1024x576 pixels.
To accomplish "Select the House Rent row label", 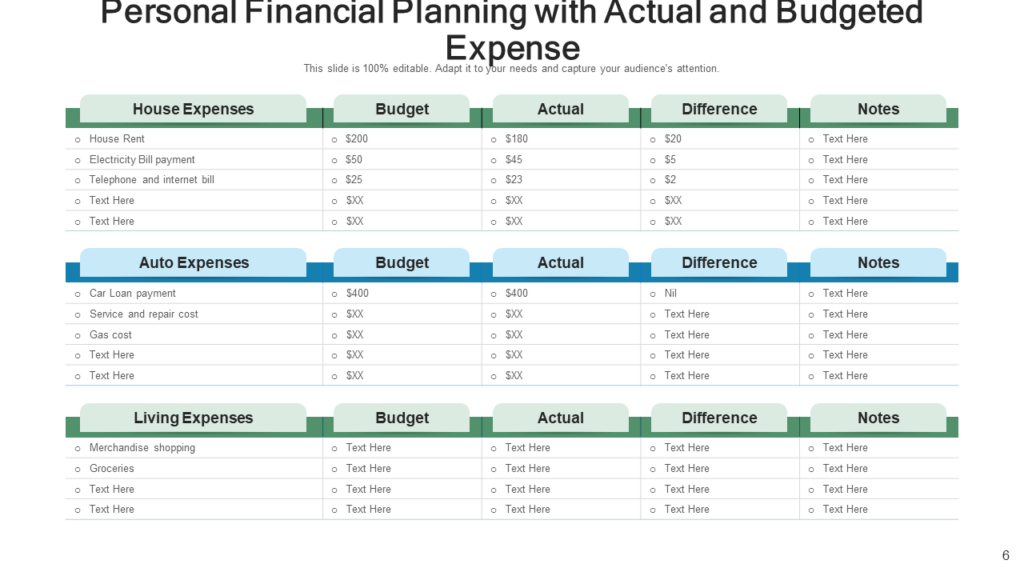I will click(x=117, y=139).
